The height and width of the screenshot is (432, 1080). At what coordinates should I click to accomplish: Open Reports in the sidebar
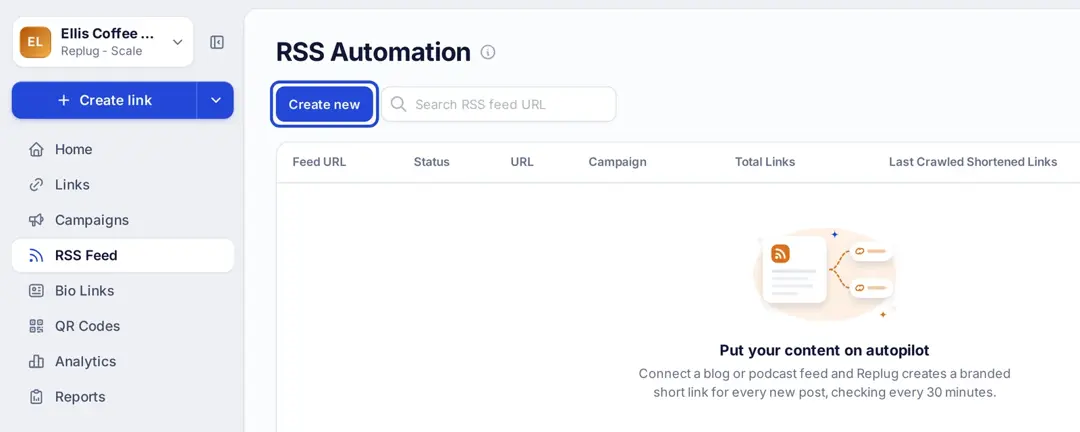tap(123, 397)
